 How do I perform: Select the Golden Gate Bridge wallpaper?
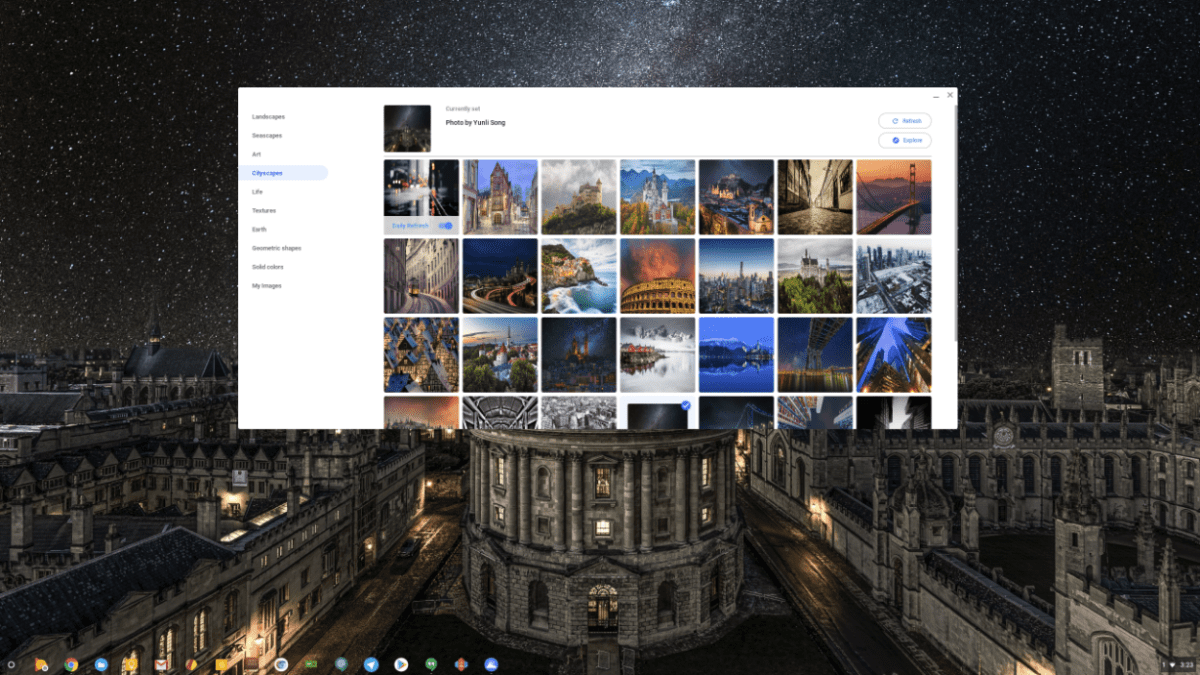click(895, 196)
